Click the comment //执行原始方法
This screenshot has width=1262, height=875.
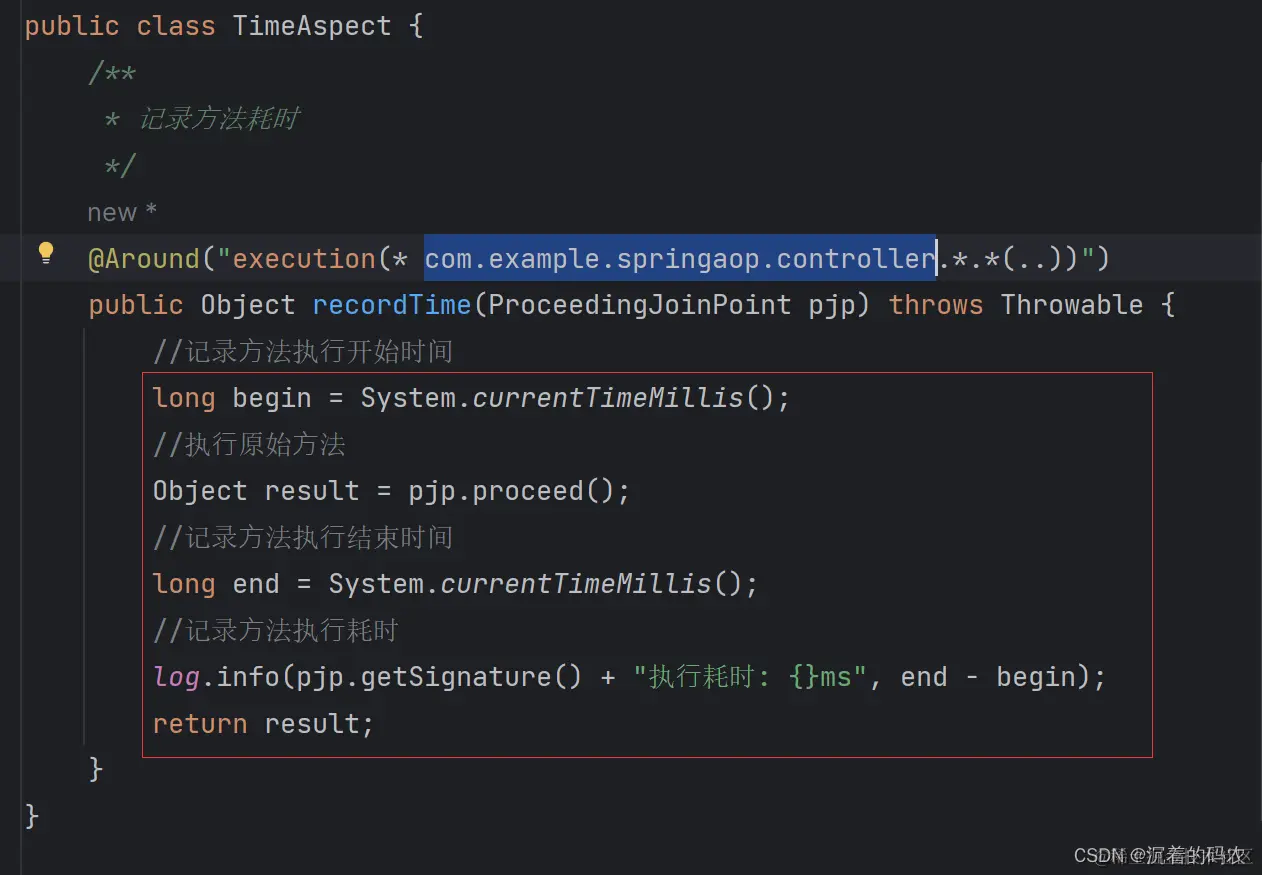249,445
